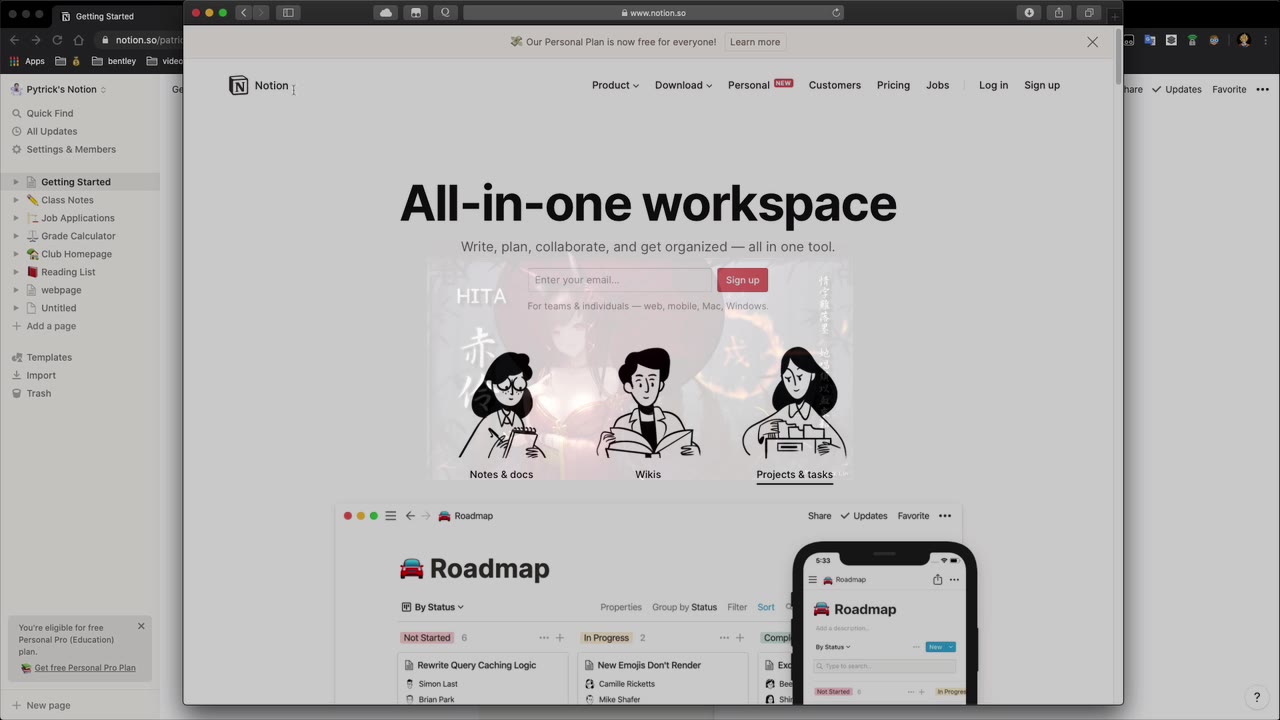This screenshot has height=720, width=1280.
Task: Open the three-dots menu in the Notion app topbar
Action: [x=1263, y=89]
